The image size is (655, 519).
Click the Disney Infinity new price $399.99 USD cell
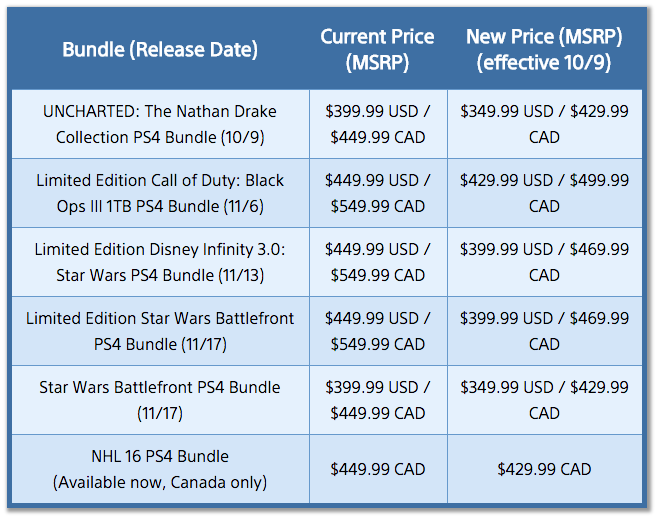(544, 262)
